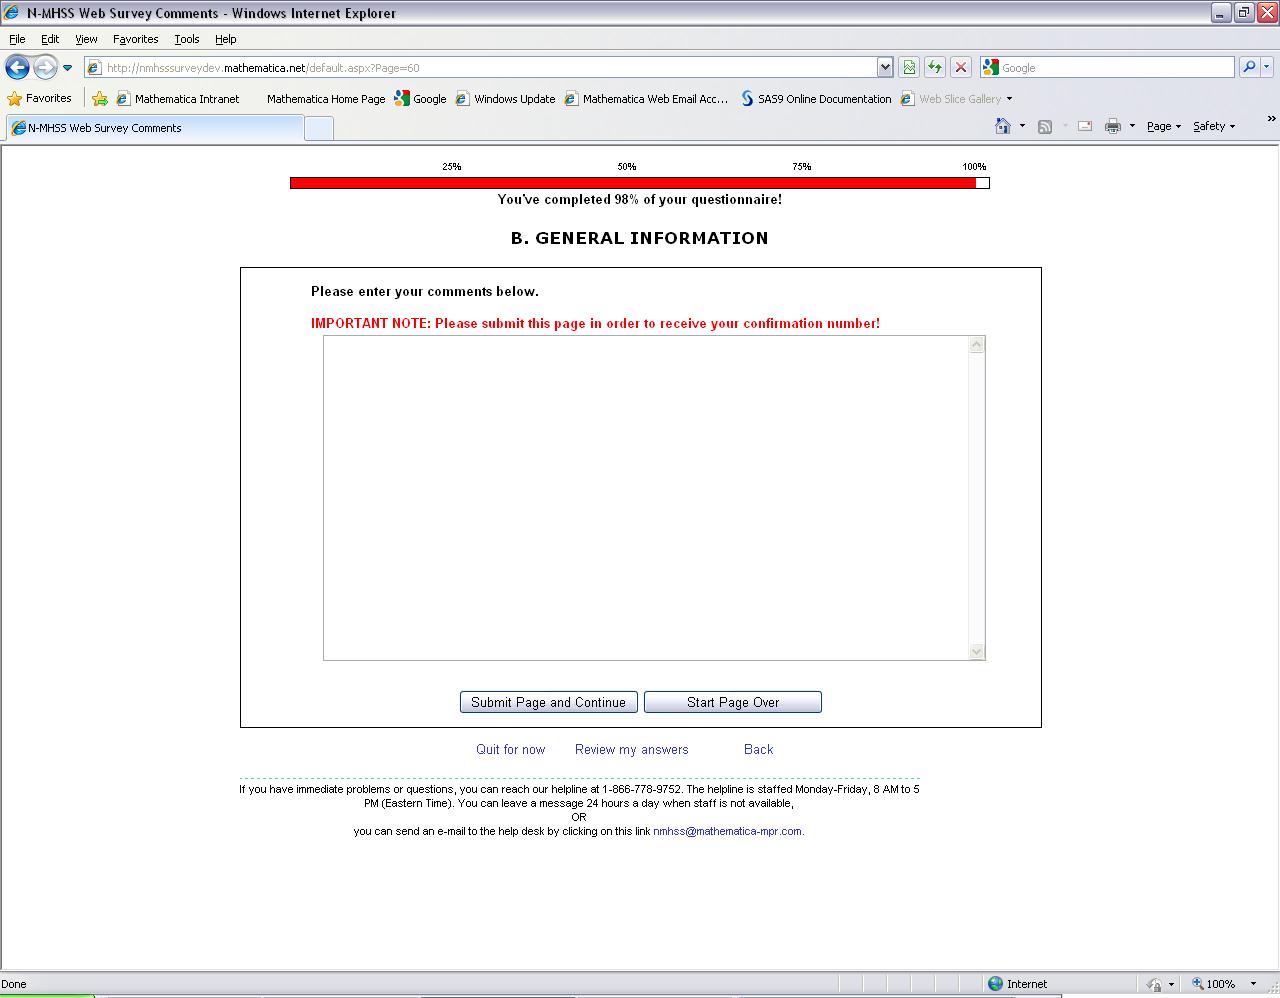Open the Help menu
The width and height of the screenshot is (1280, 998).
click(226, 39)
